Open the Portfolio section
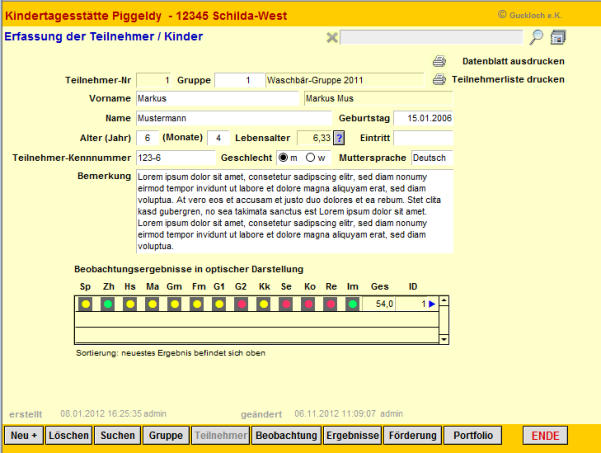Screen dimensions: 601x453 pyautogui.click(x=473, y=436)
